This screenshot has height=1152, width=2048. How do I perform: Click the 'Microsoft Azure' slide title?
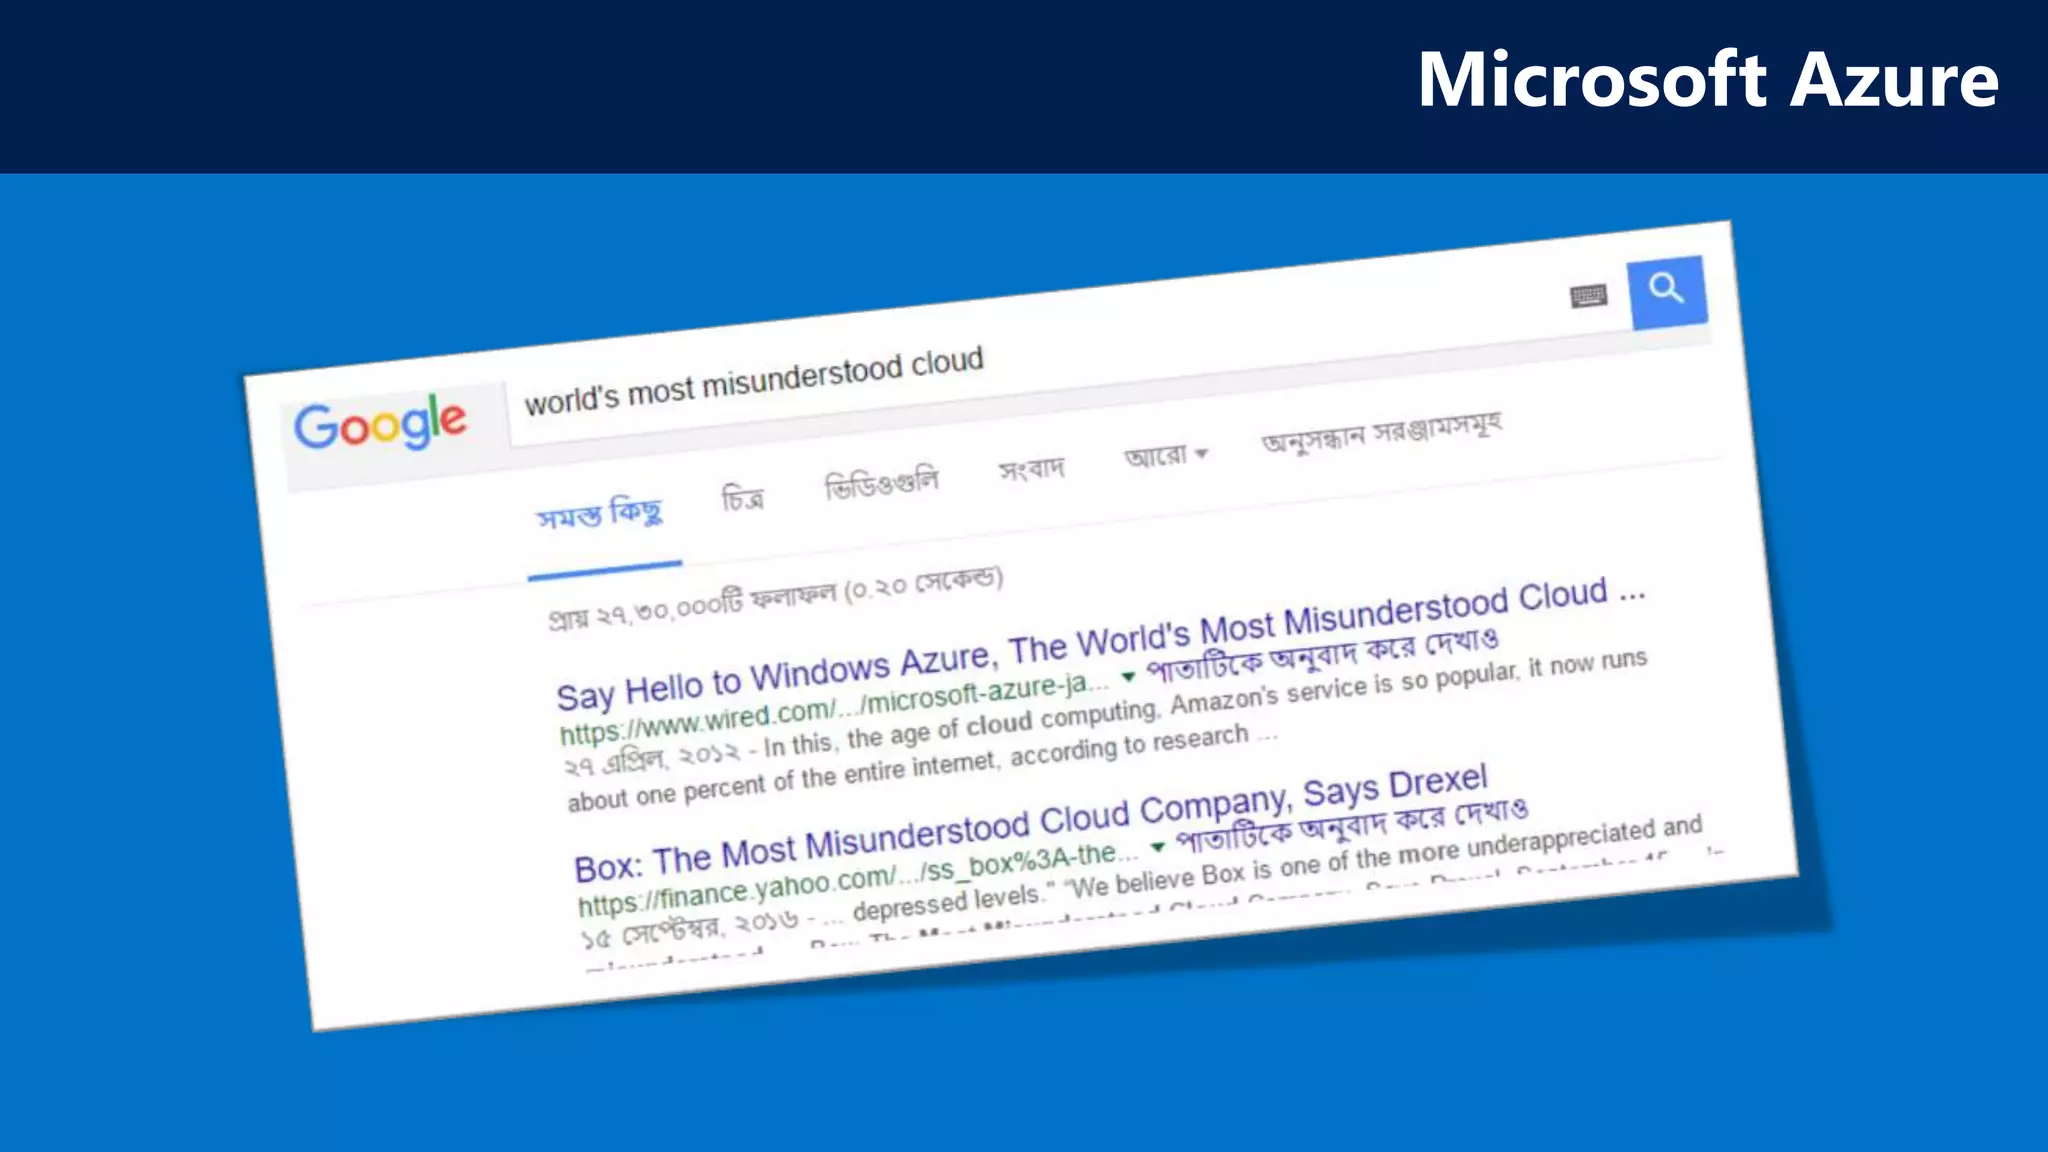[1708, 79]
